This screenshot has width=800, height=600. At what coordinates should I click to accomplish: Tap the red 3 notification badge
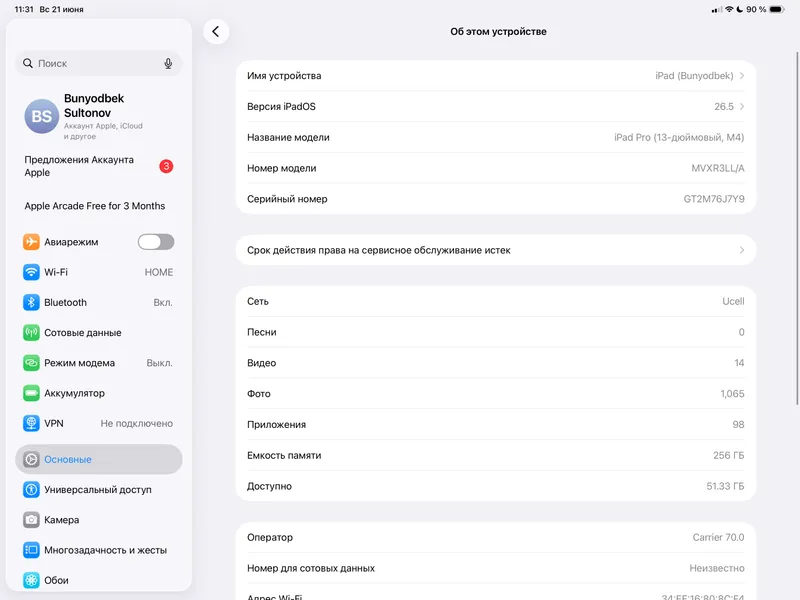166,166
